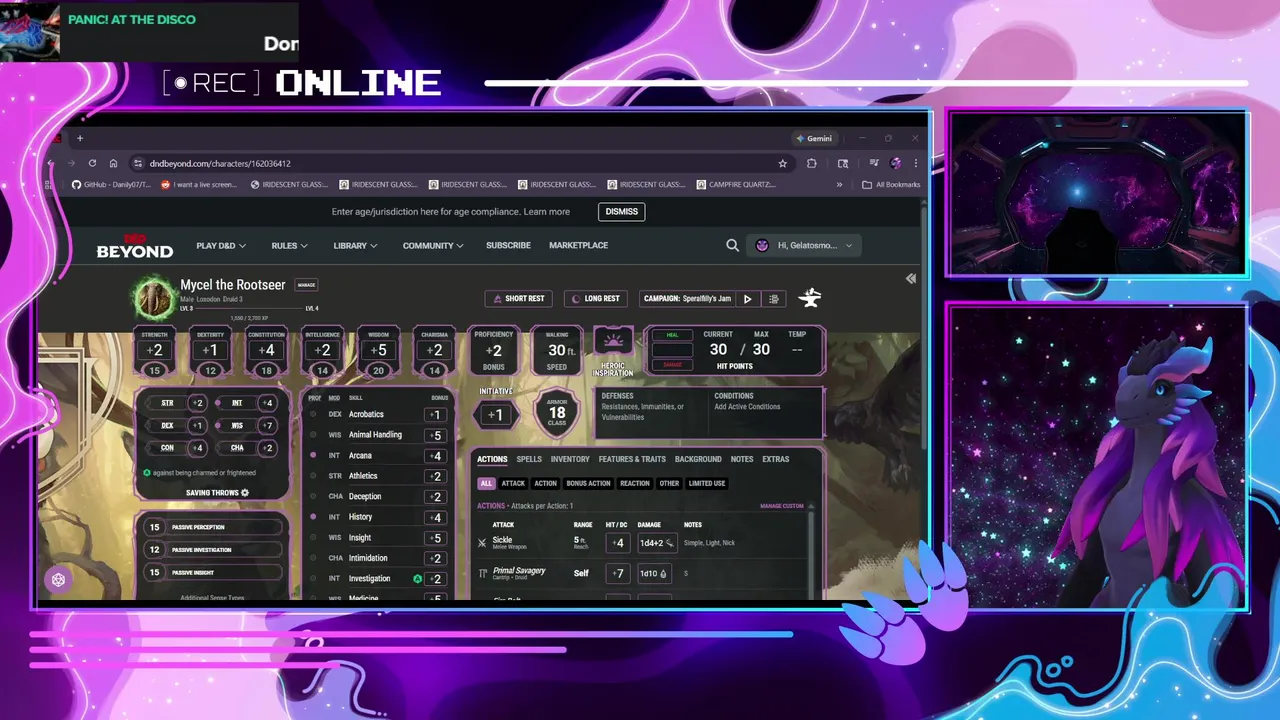
Task: Click the HEAL button
Action: tap(672, 335)
